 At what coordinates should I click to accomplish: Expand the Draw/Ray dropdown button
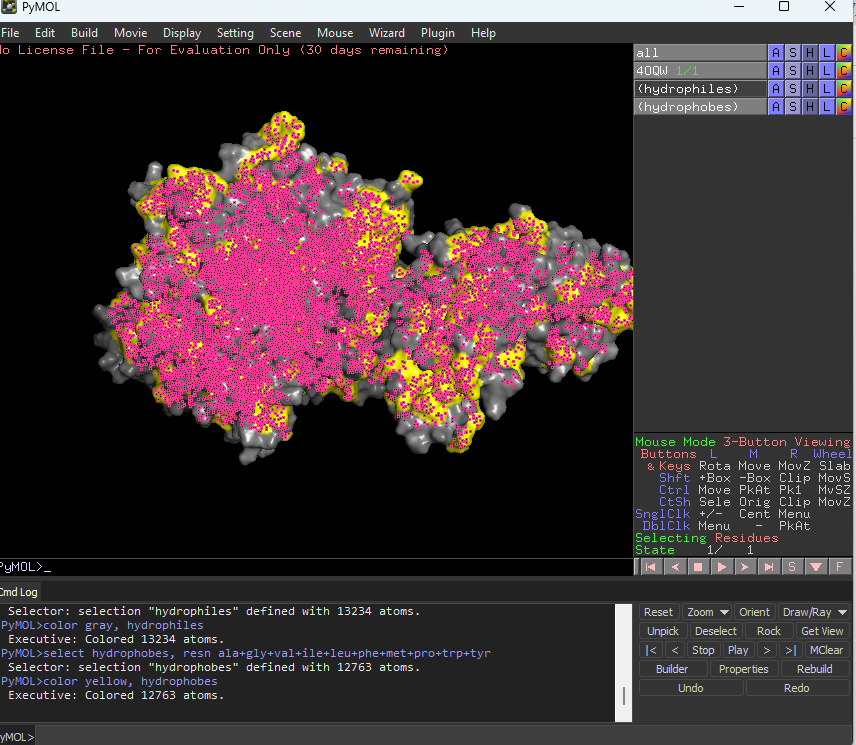point(815,612)
